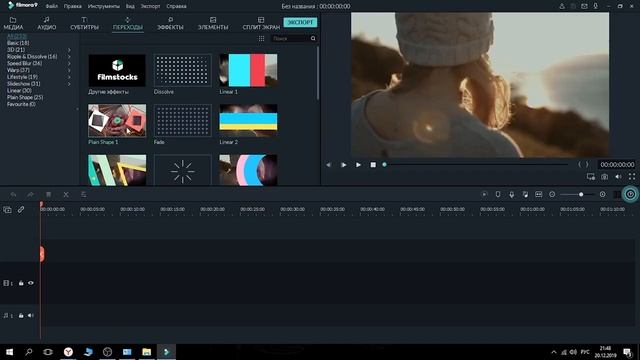Mute audio track 1 speaker icon

(x=31, y=316)
